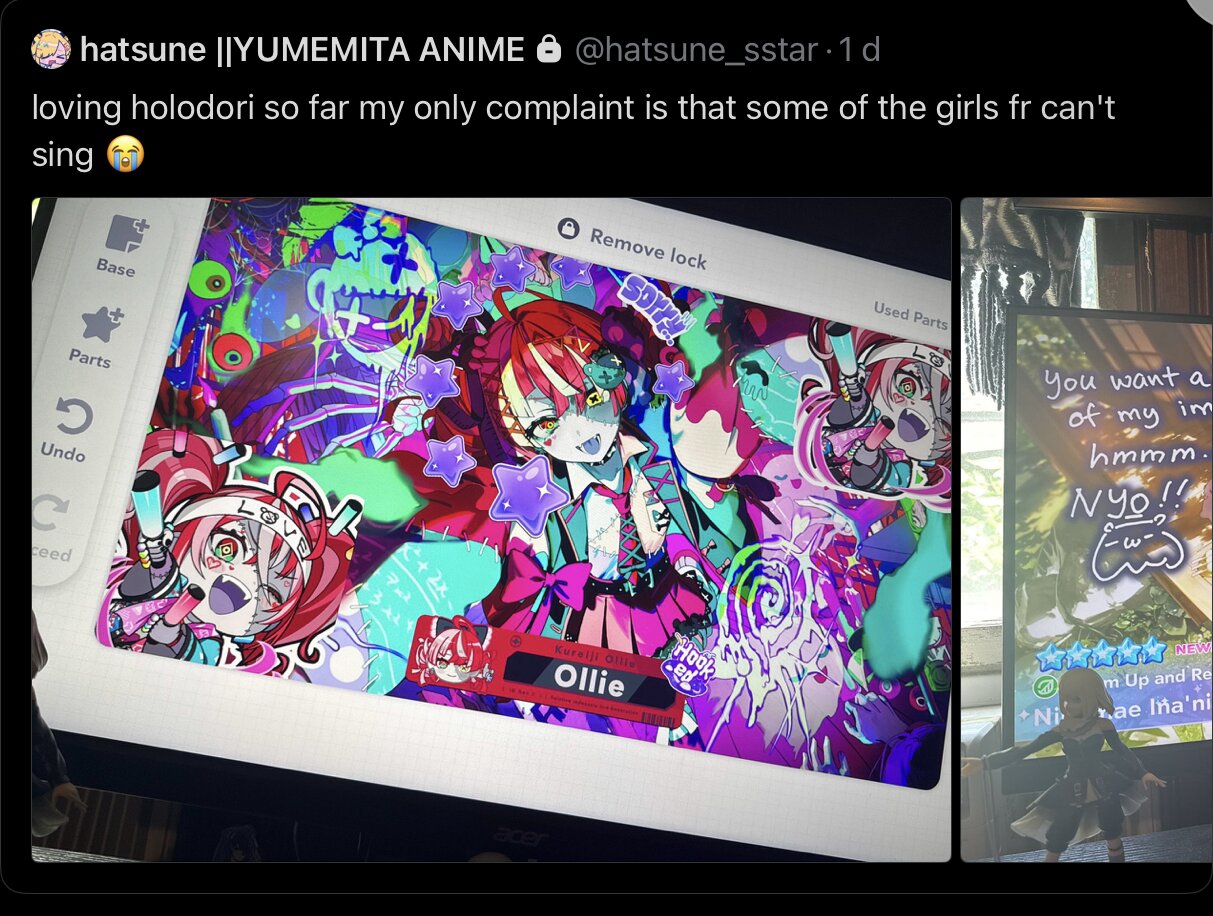Open the Ollie card photo

pos(491,529)
